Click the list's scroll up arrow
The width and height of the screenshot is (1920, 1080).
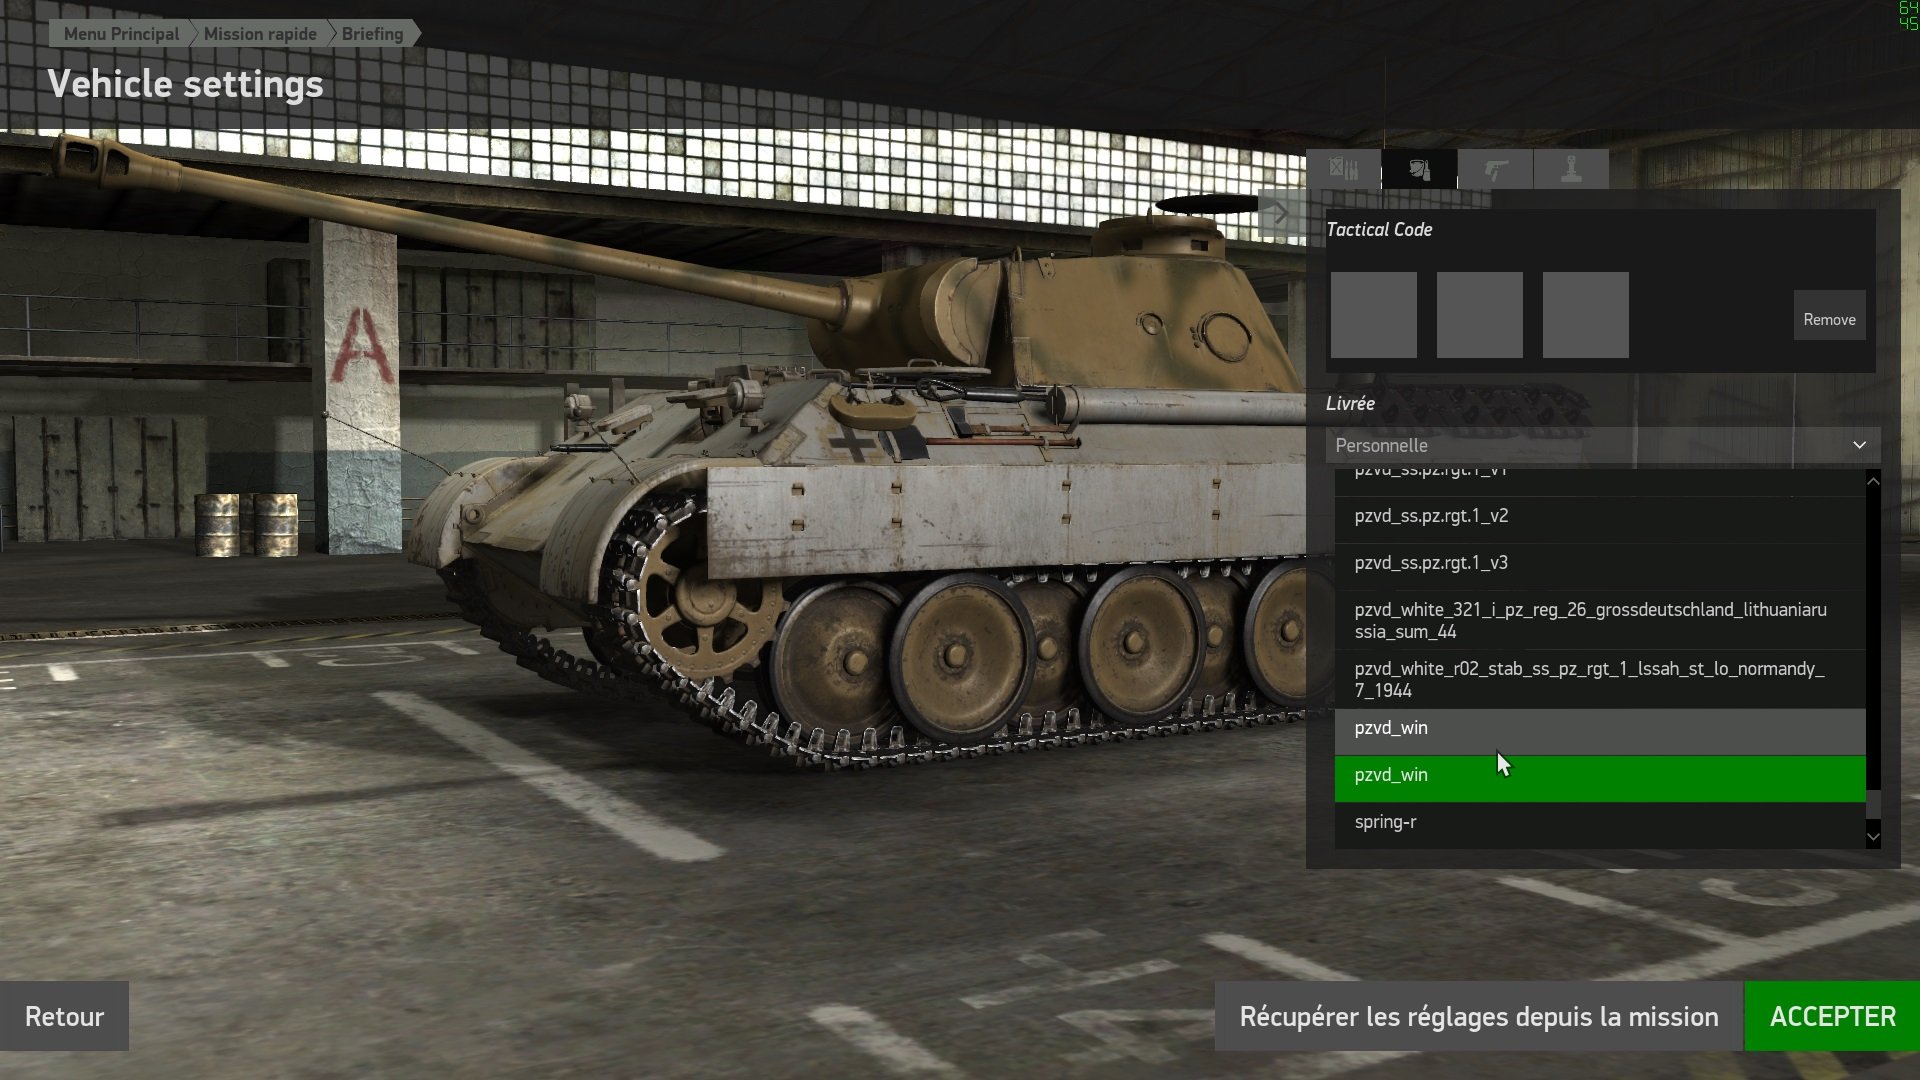pos(1873,481)
